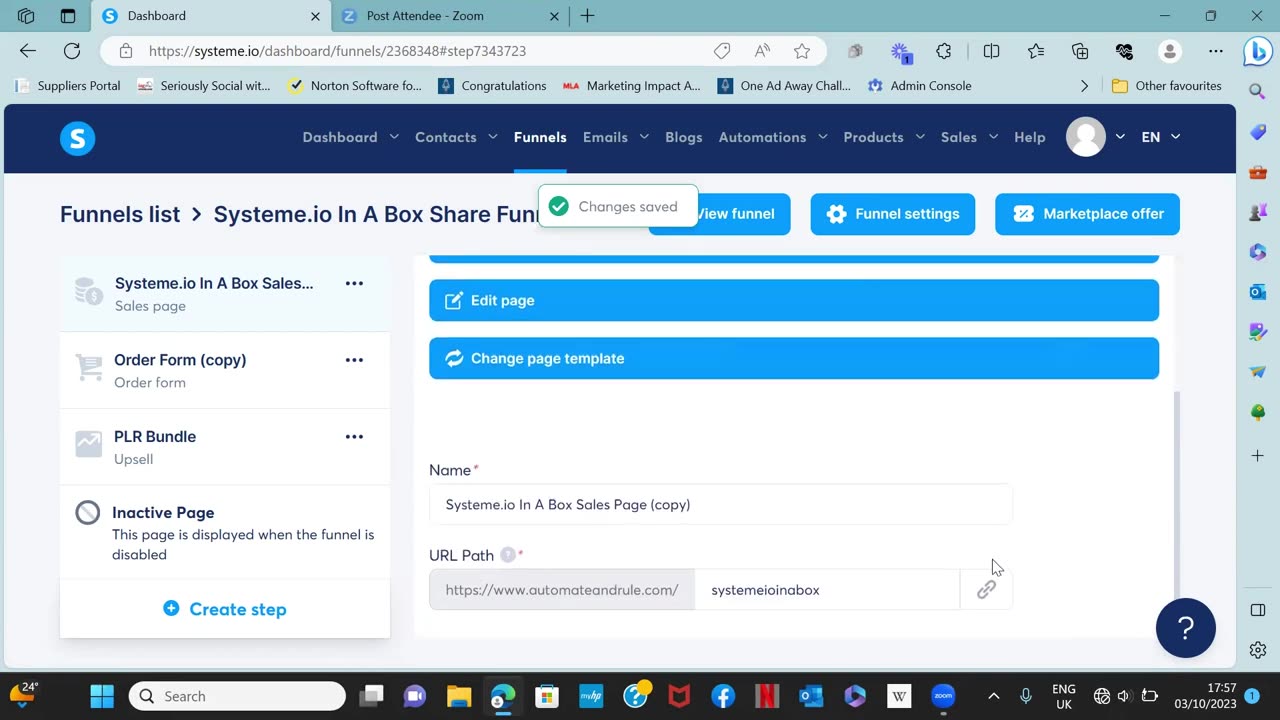Click the View funnel button

click(x=719, y=214)
